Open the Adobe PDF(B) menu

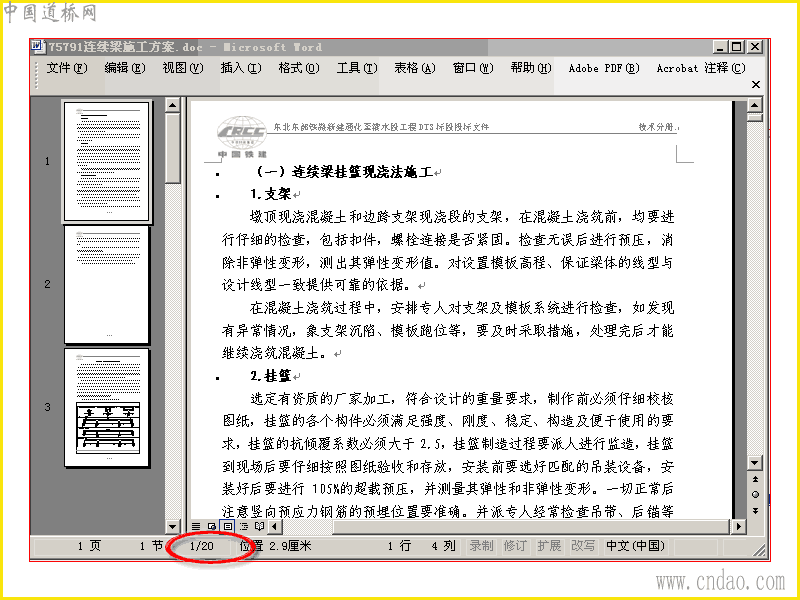(x=604, y=68)
